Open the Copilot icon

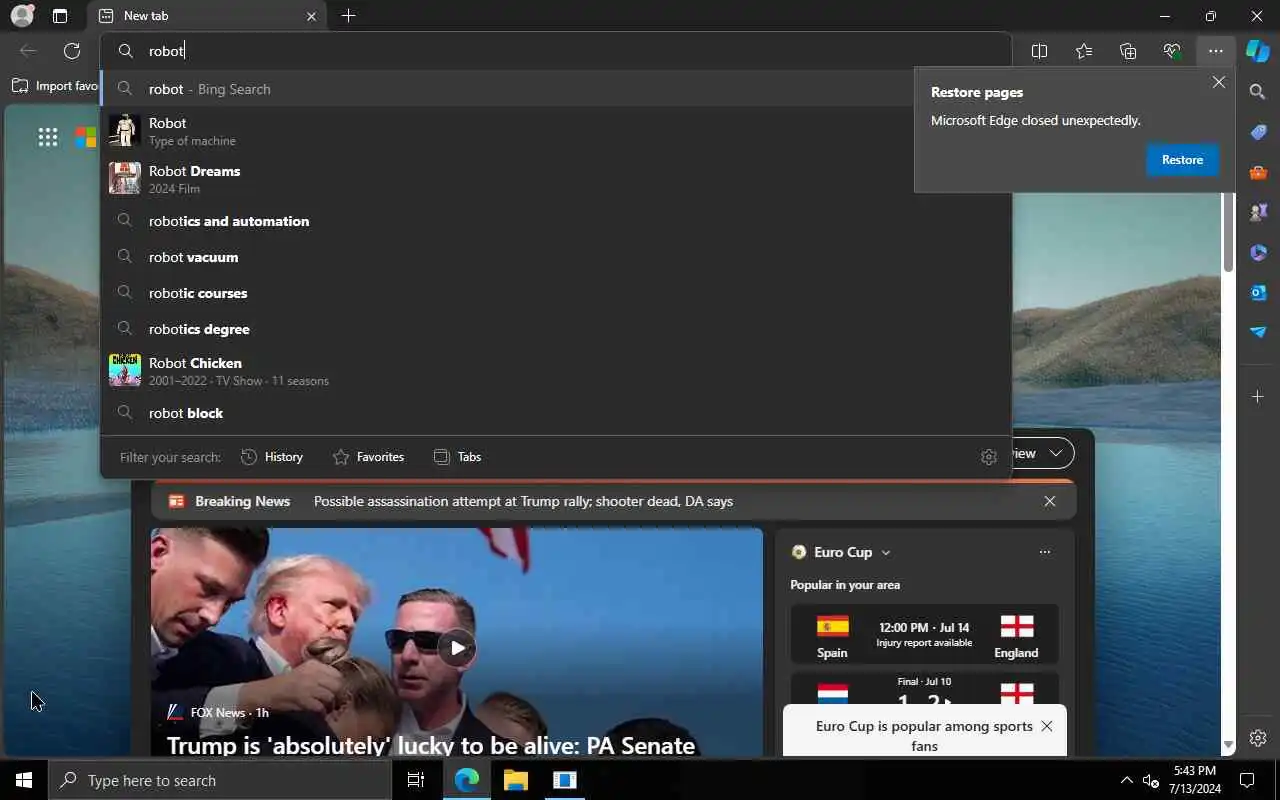[1258, 51]
